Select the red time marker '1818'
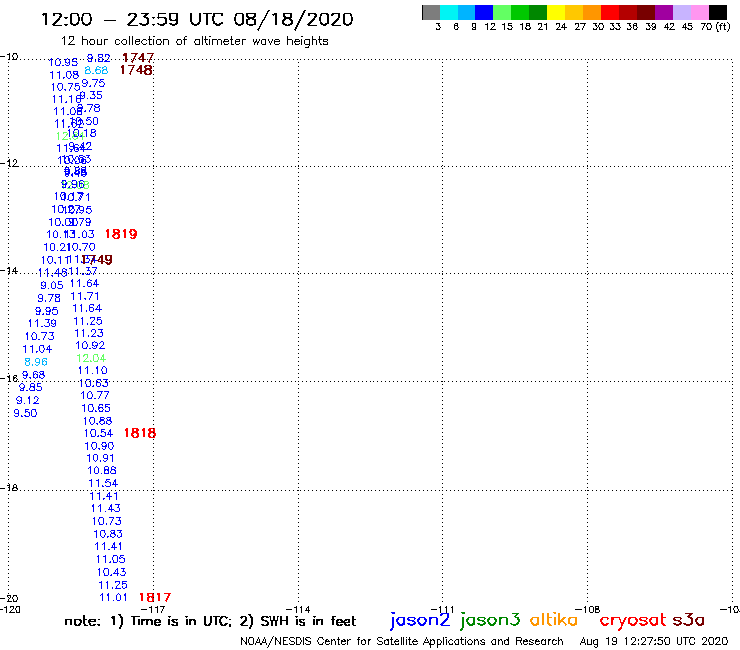This screenshot has width=740, height=650. [140, 433]
